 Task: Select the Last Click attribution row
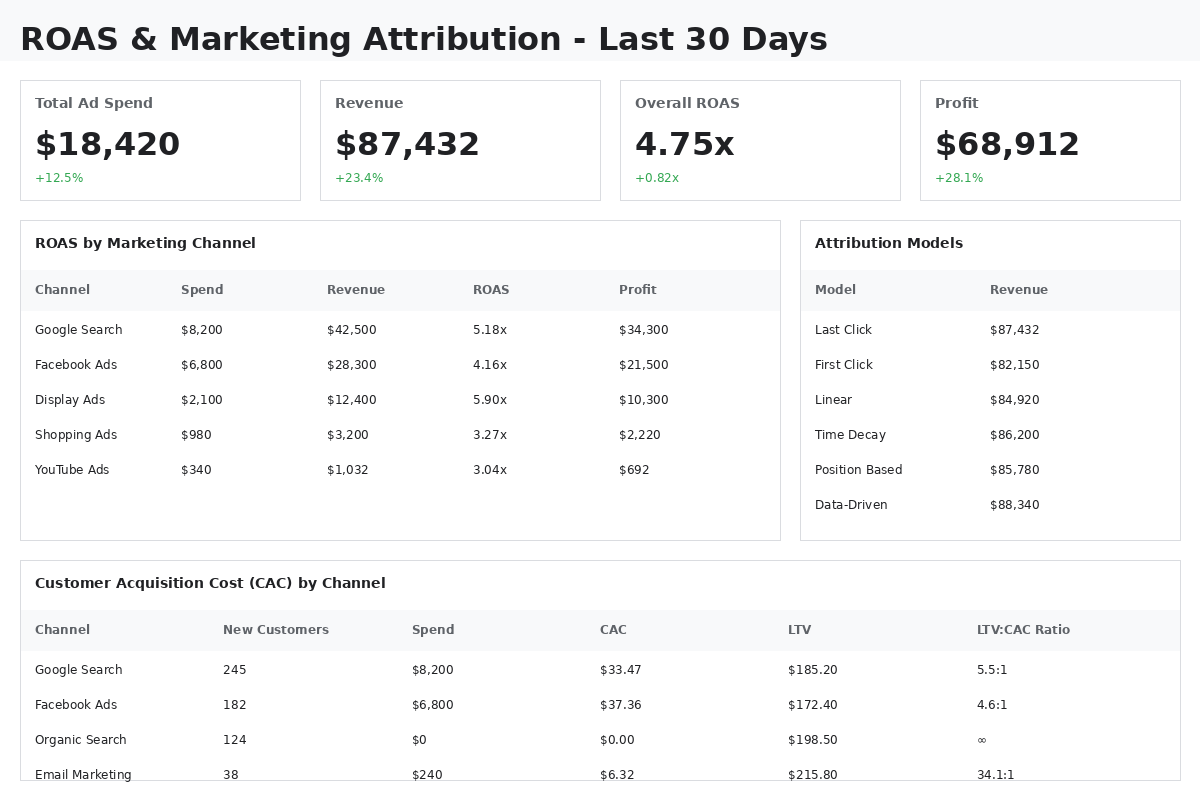tap(990, 330)
